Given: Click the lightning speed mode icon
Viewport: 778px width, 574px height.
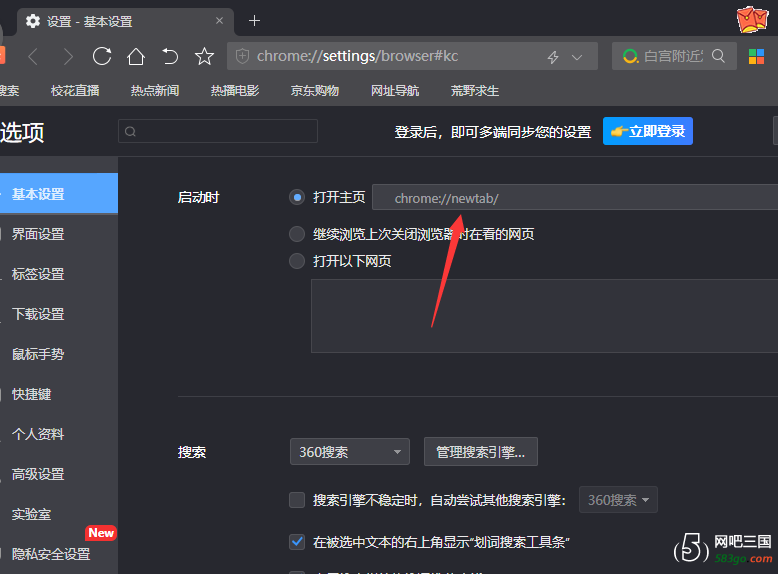Looking at the screenshot, I should click(x=553, y=57).
